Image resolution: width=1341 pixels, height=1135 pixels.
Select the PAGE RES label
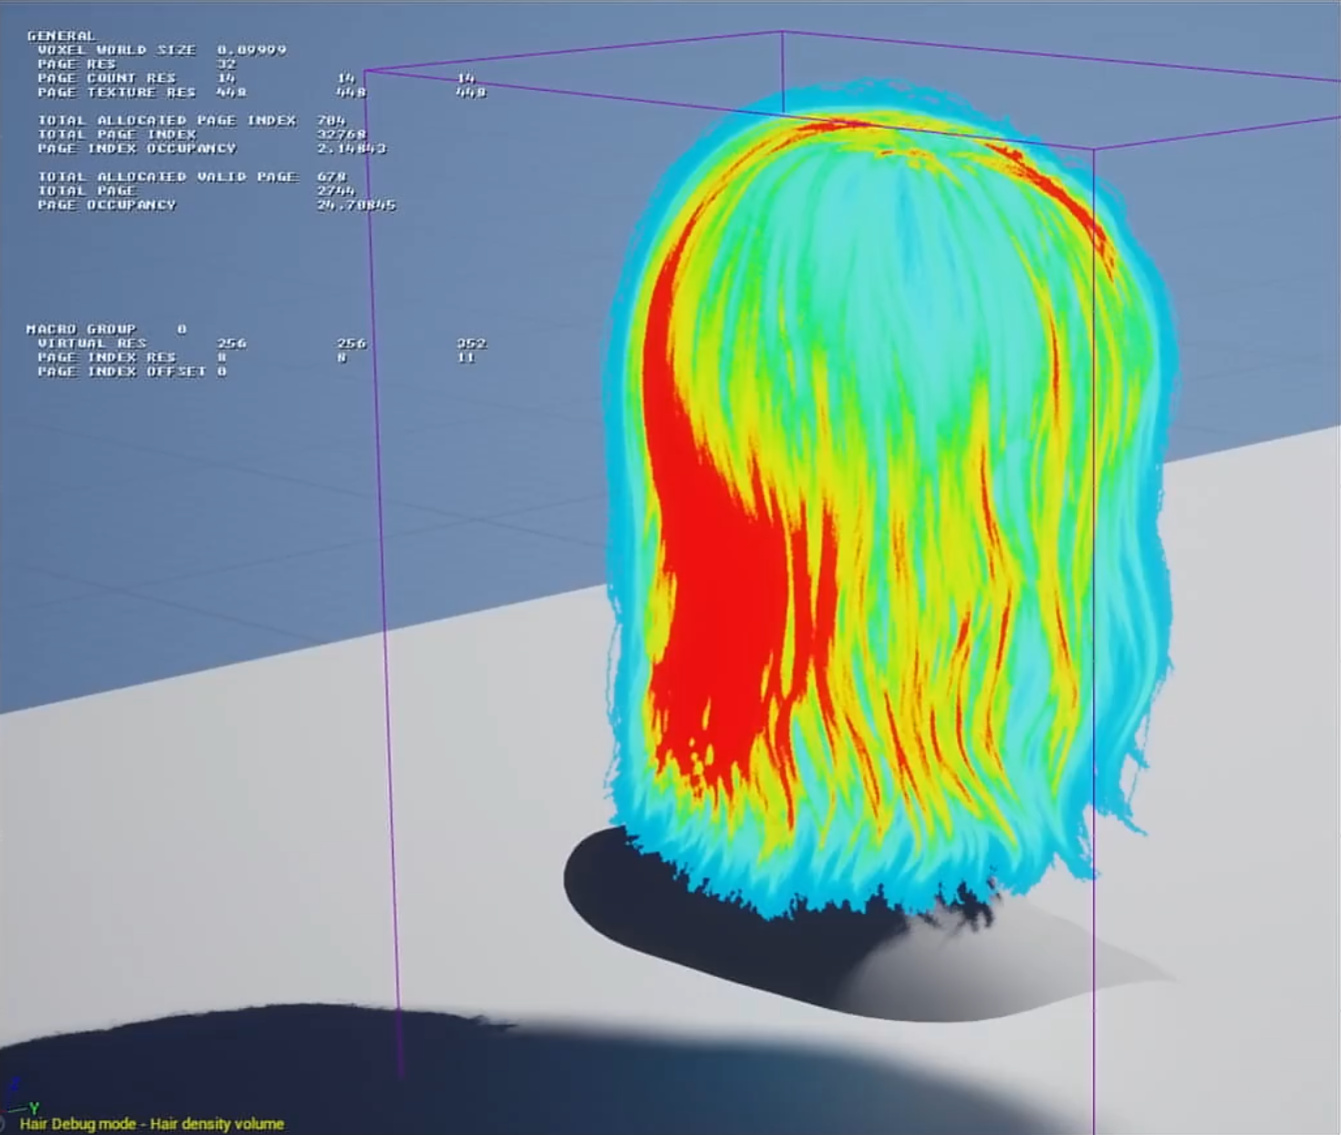coord(76,64)
